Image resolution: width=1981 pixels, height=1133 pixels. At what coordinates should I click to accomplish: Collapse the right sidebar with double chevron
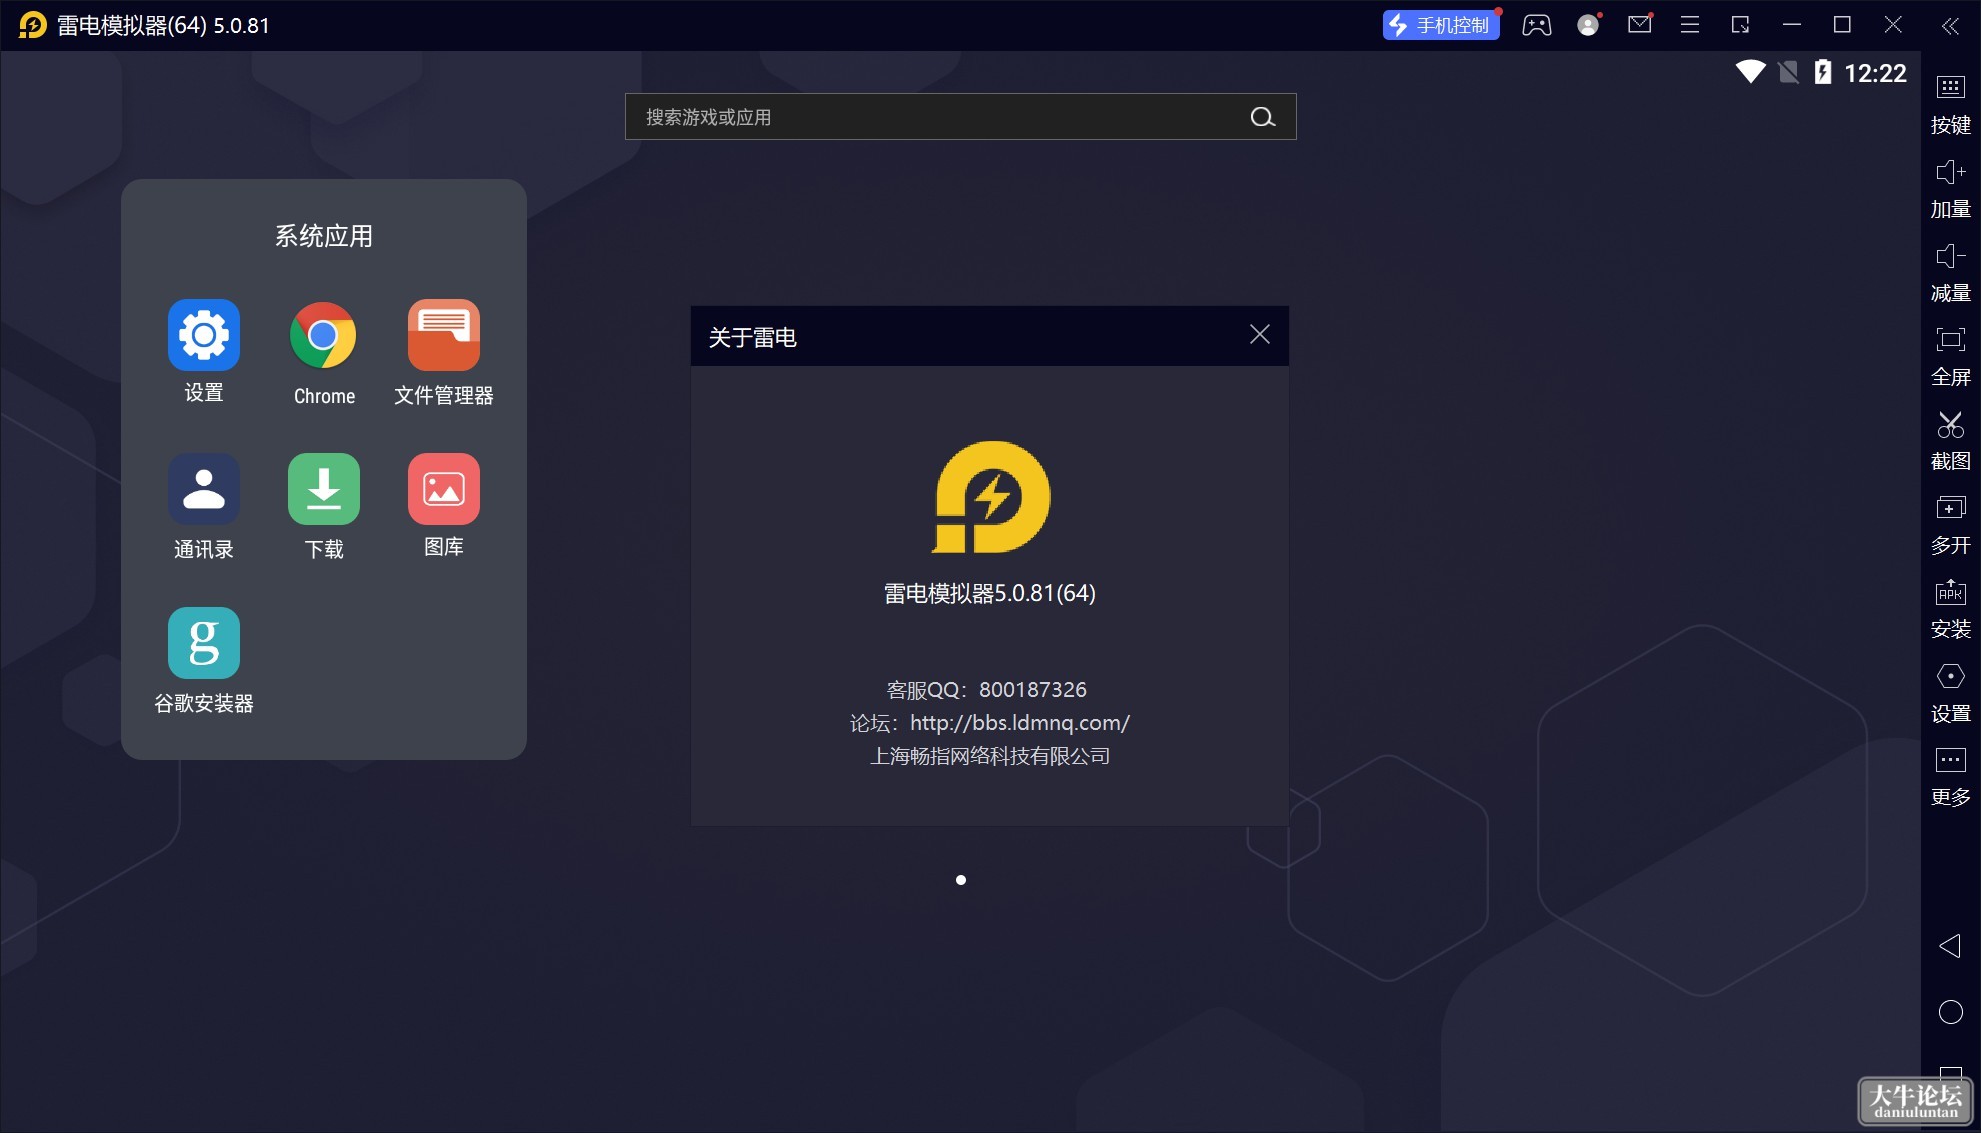[x=1950, y=26]
